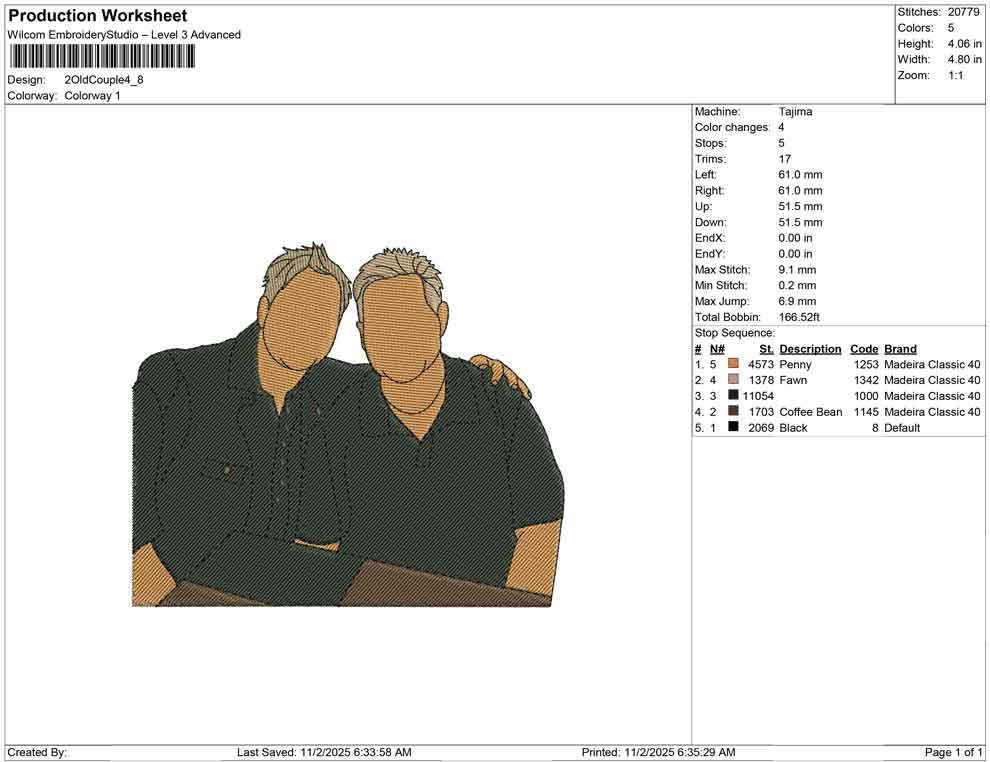Click the Fawn color swatch
This screenshot has height=762, width=990.
tap(733, 379)
